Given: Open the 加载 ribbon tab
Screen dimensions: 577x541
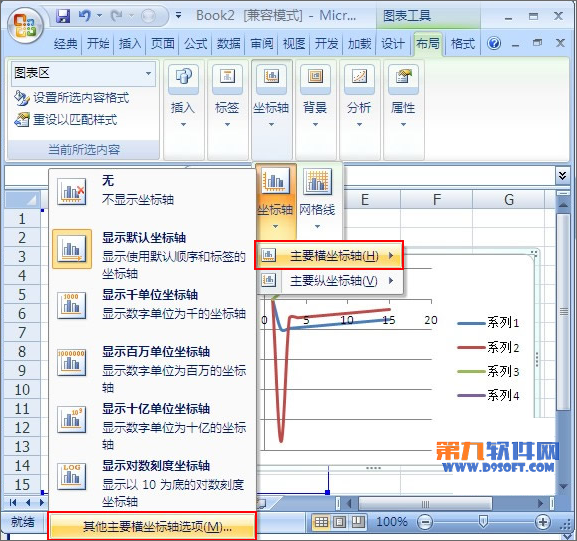Looking at the screenshot, I should pyautogui.click(x=360, y=44).
